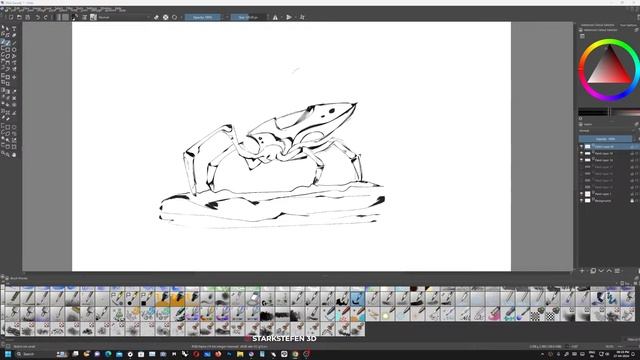Create a new document from toolbar
Image resolution: width=640 pixels, height=360 pixels.
(11, 17)
